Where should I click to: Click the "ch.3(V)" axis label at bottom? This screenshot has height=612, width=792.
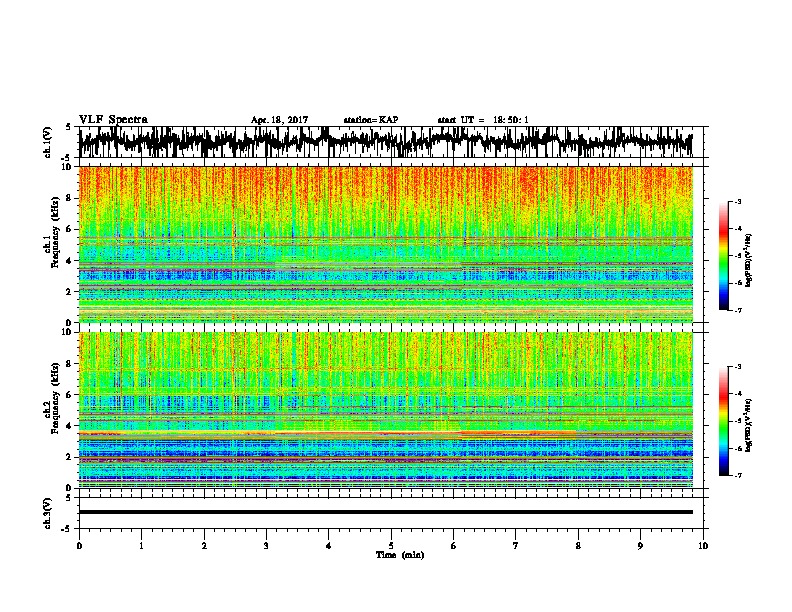47,513
